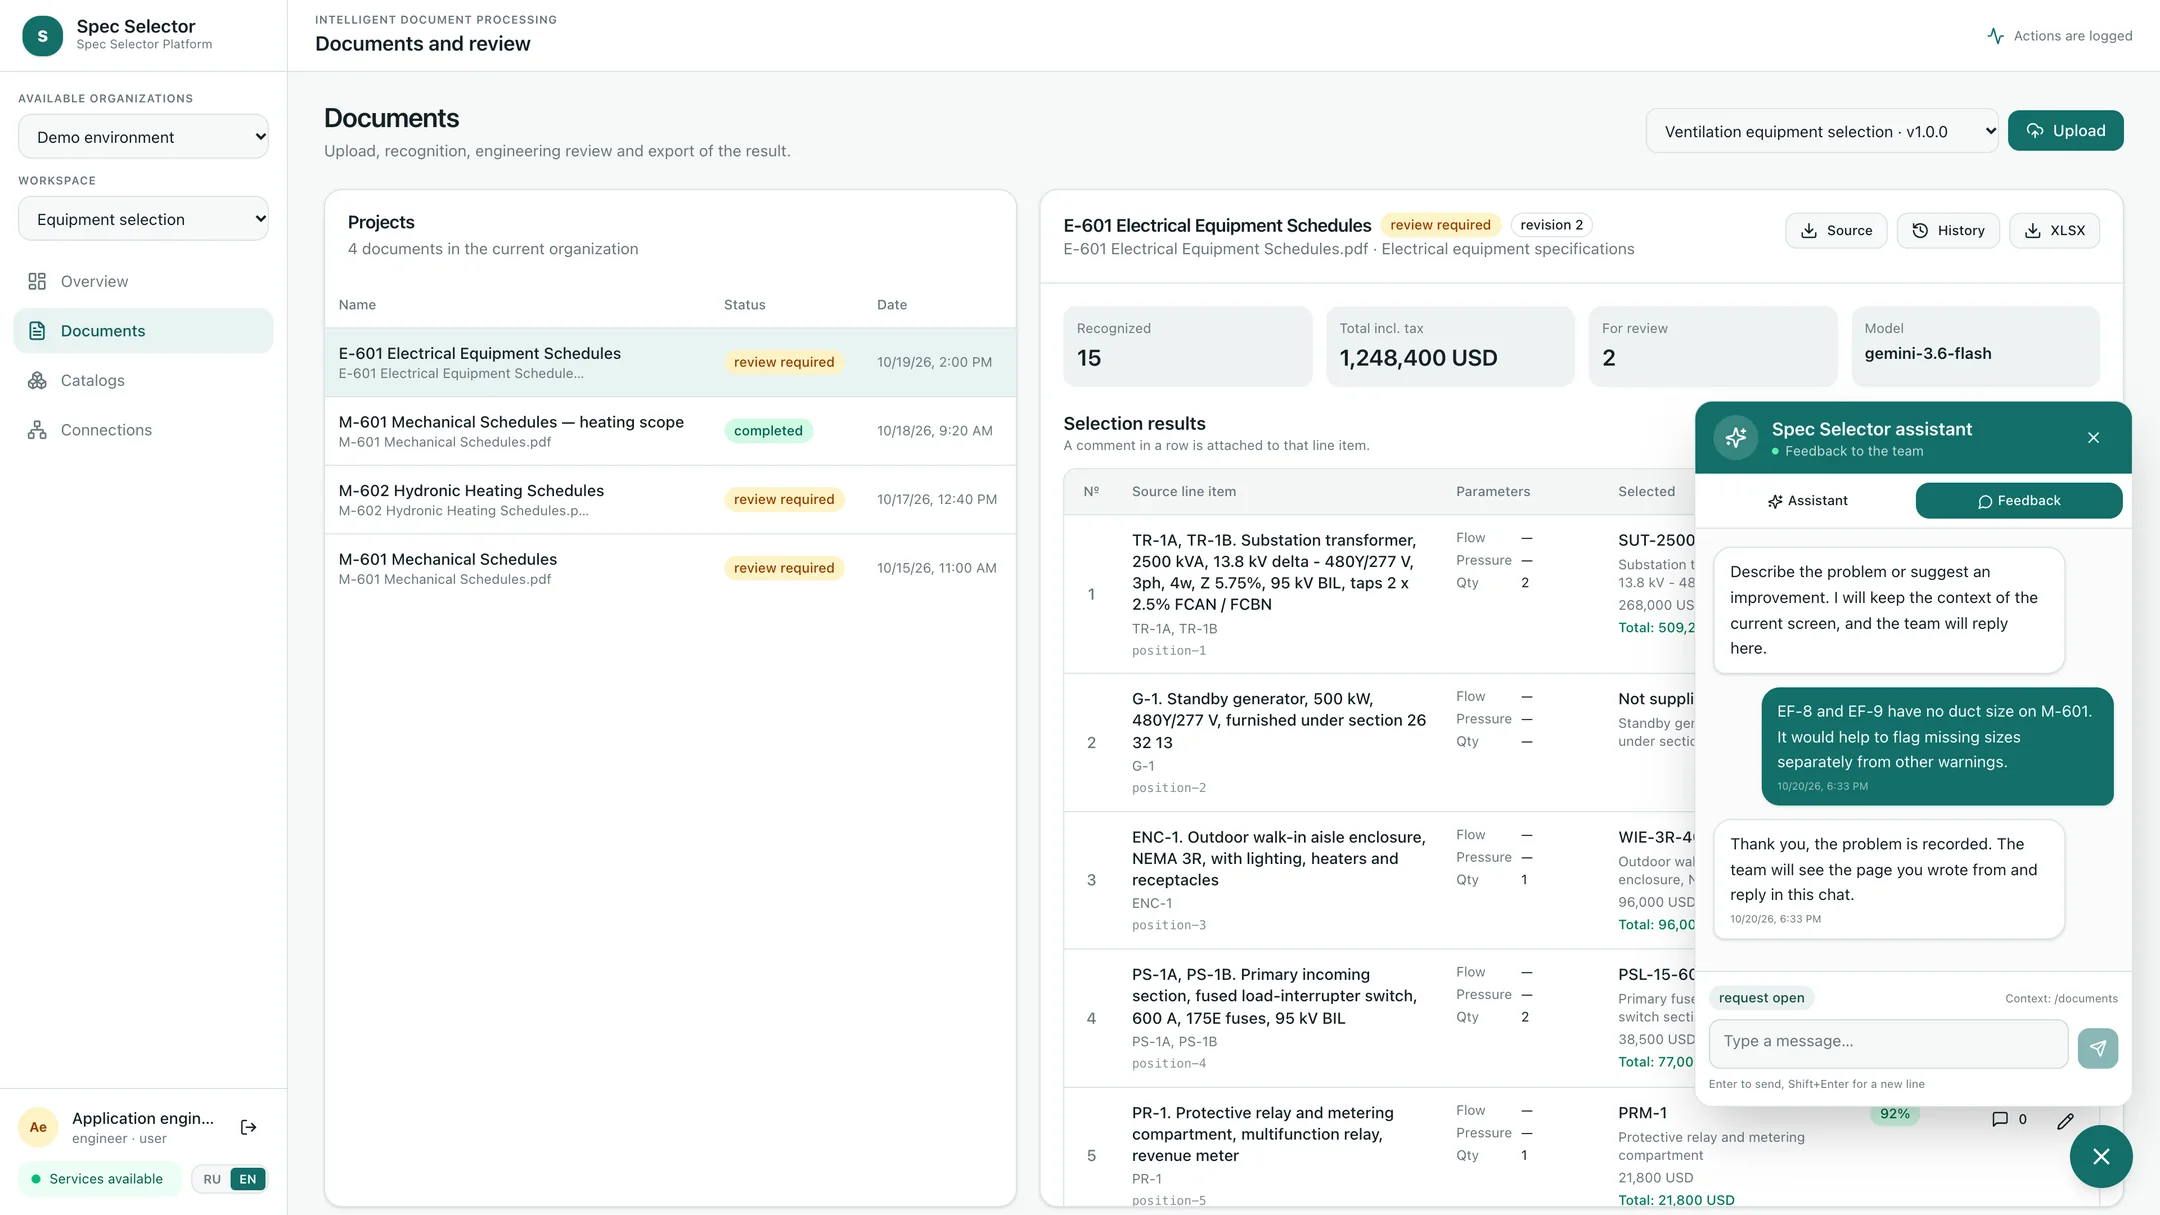The height and width of the screenshot is (1215, 2160).
Task: Export results as XLSX
Action: pos(2054,231)
